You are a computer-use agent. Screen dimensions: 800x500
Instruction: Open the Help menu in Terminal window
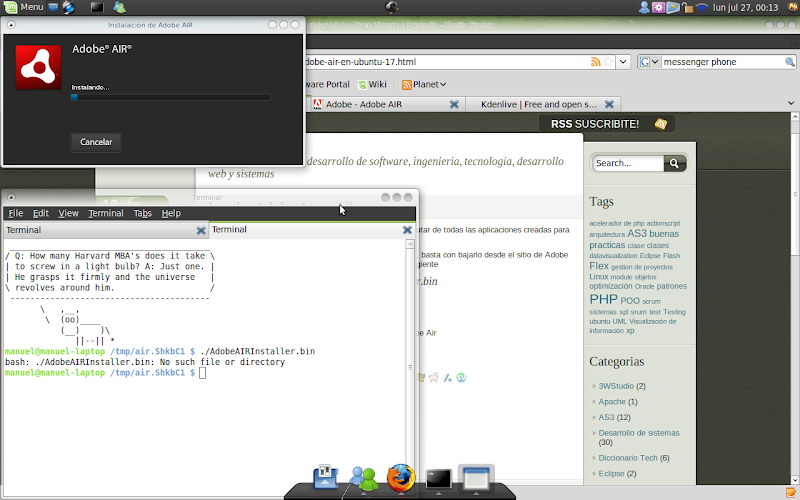pos(171,213)
